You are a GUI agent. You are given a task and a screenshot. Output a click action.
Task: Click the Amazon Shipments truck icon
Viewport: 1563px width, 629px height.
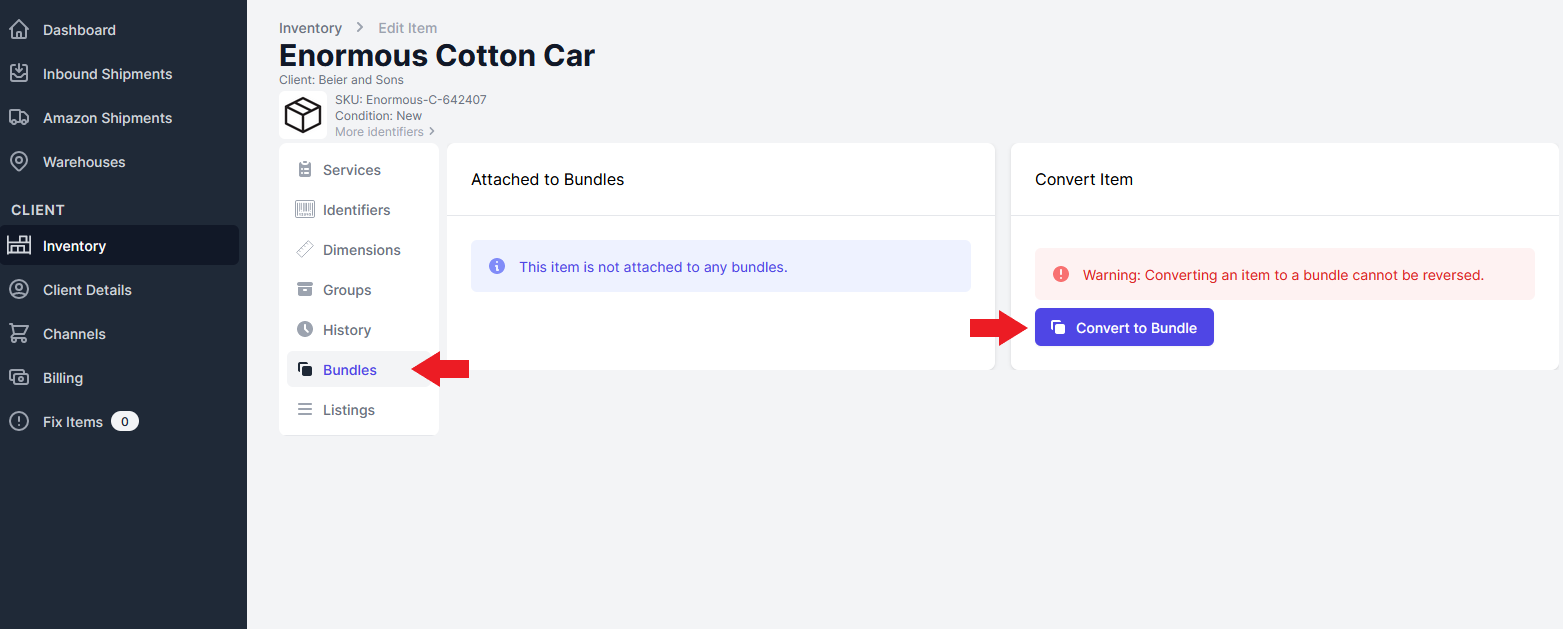pyautogui.click(x=19, y=118)
